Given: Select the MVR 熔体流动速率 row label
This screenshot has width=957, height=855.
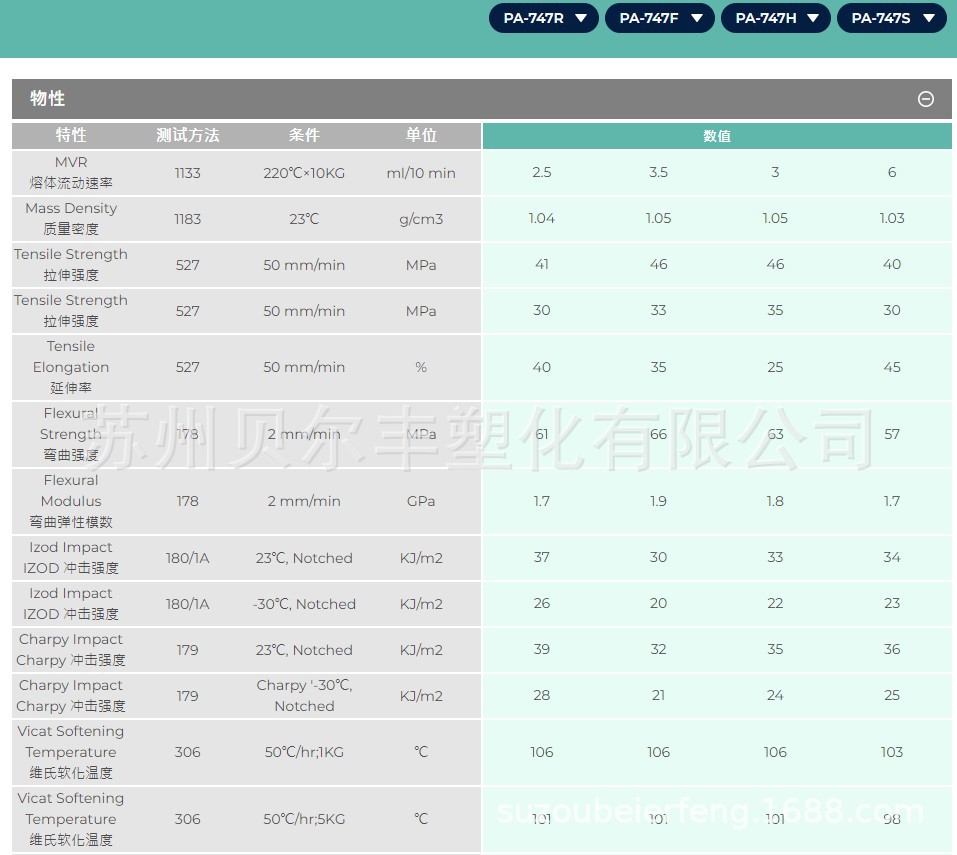Looking at the screenshot, I should pos(71,172).
